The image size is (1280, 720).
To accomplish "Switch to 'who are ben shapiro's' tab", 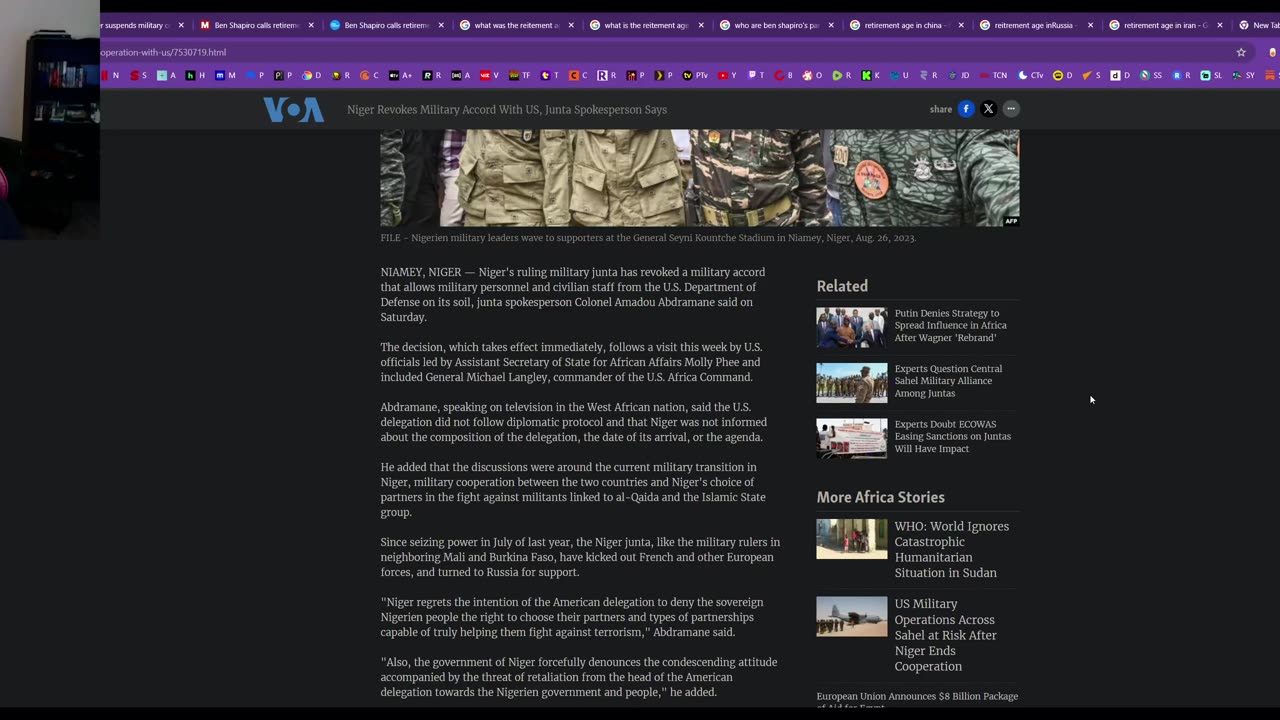I will point(775,25).
